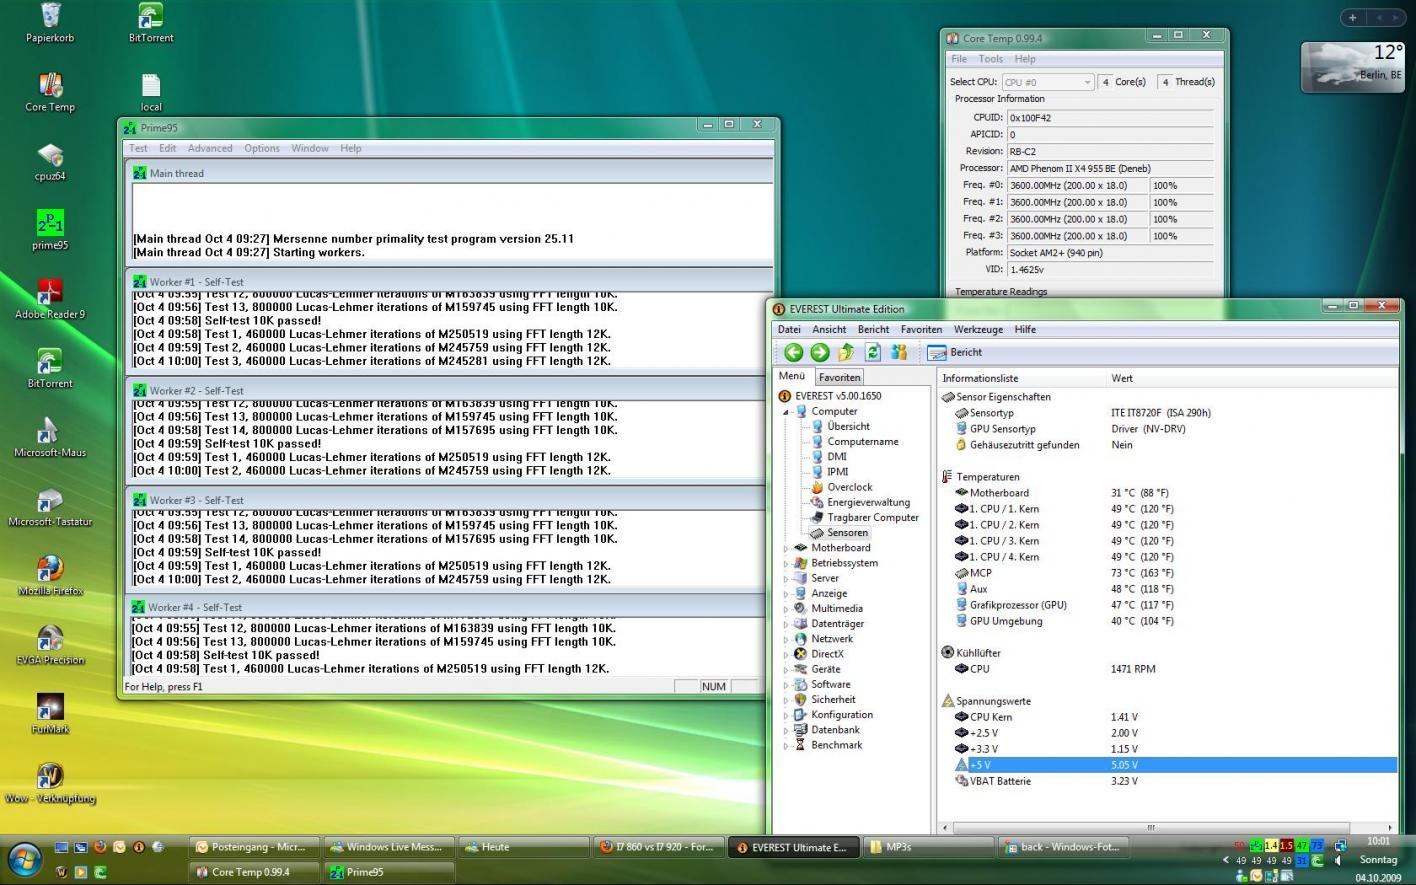Expand the Multimedia tree node
This screenshot has width=1416, height=885.
tap(786, 609)
